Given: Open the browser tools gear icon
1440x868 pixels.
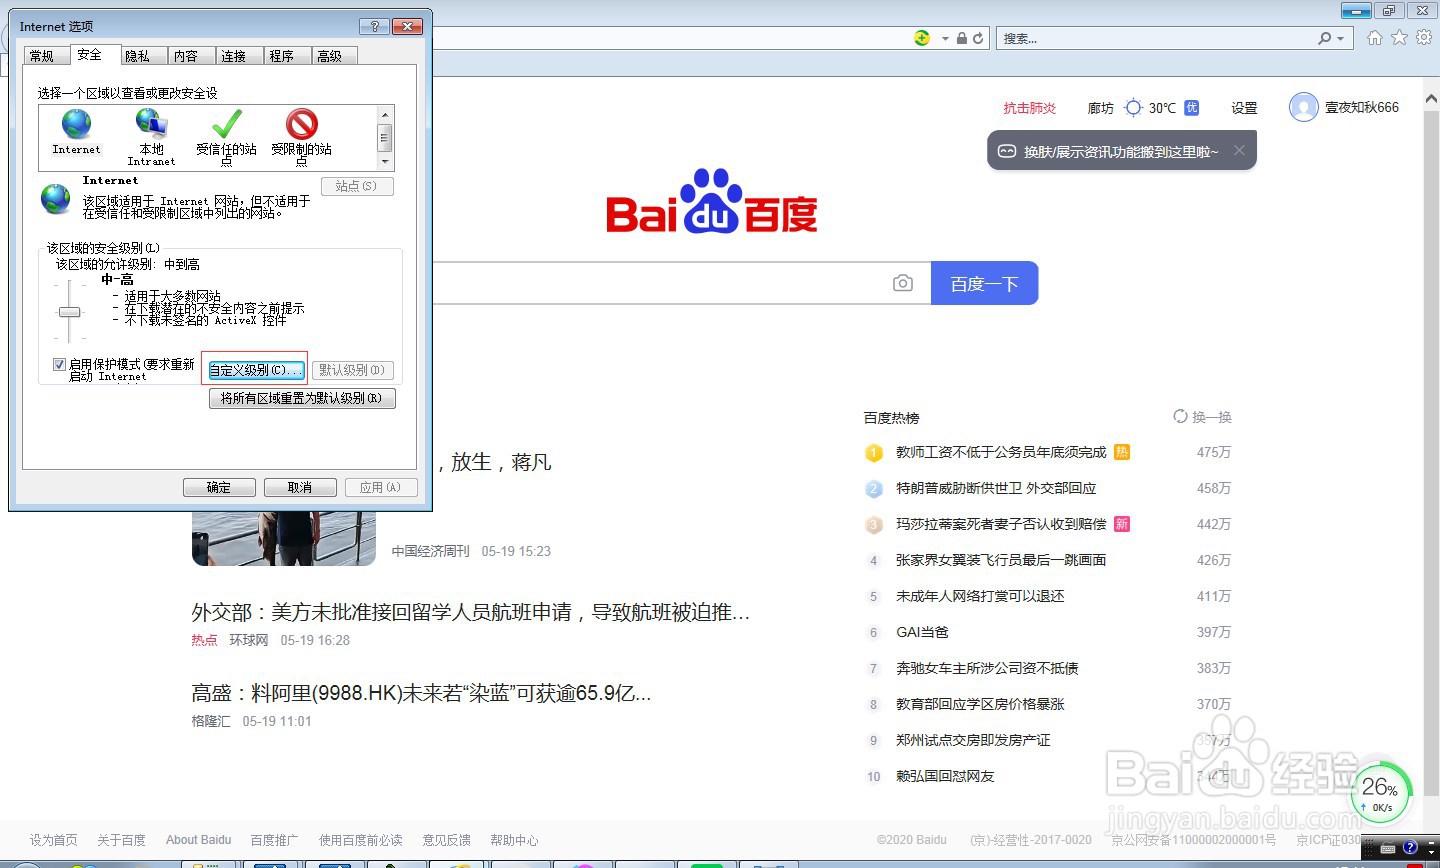Looking at the screenshot, I should coord(1423,38).
